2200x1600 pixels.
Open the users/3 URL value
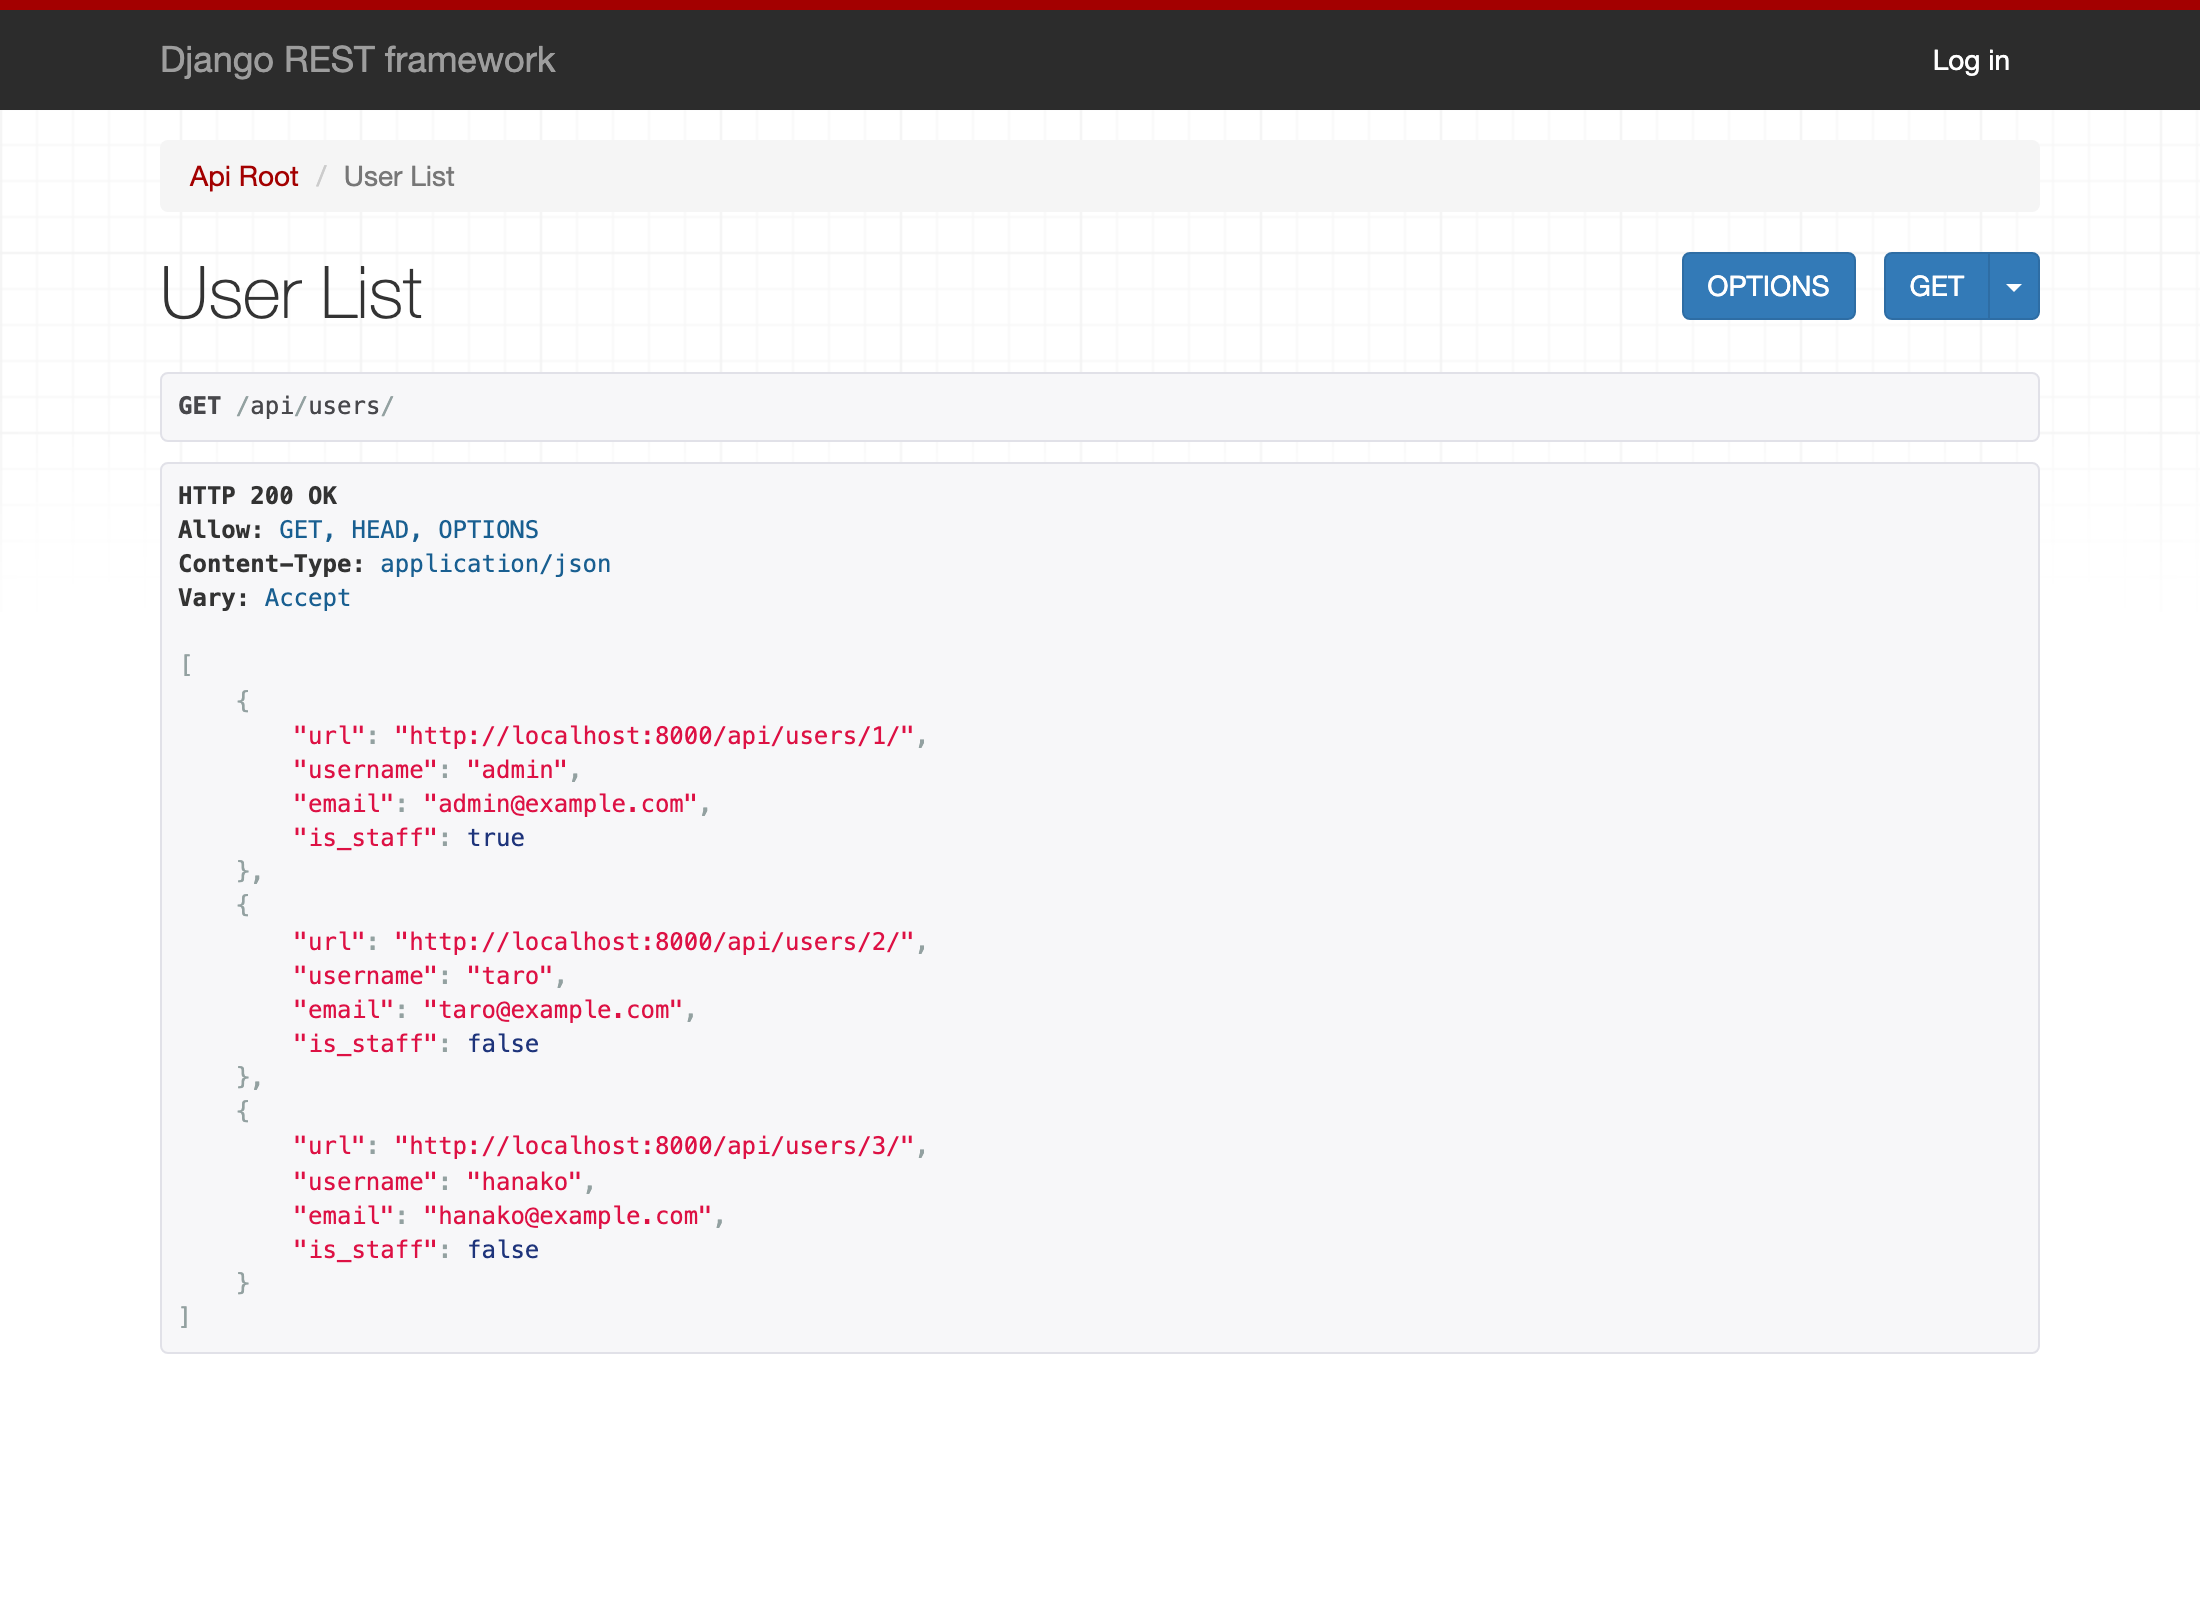654,1146
